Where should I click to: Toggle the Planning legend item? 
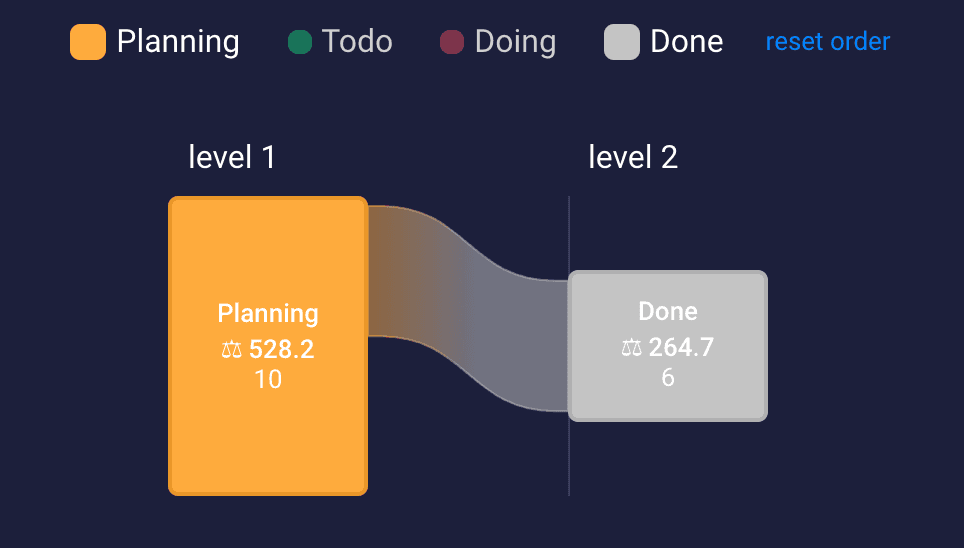154,42
